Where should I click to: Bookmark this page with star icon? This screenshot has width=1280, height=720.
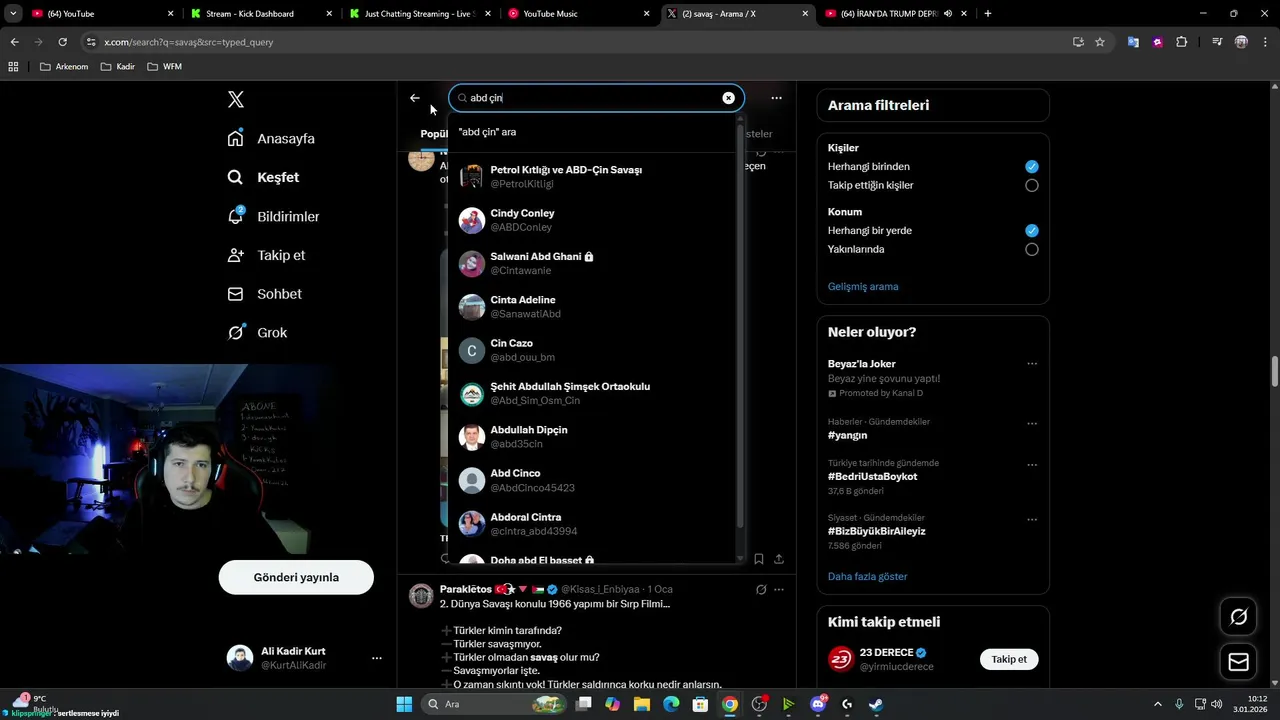[1100, 42]
